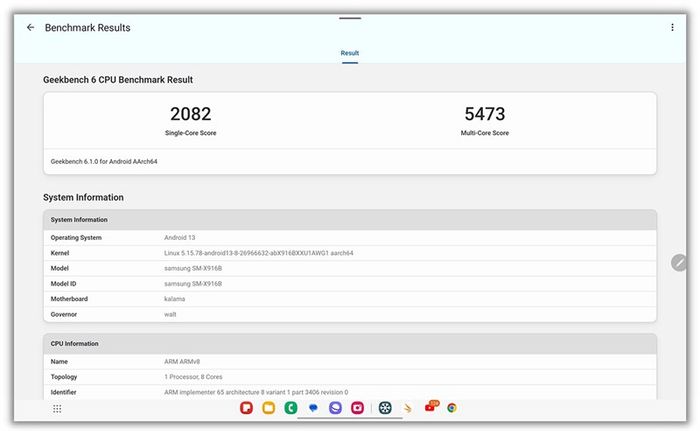Launch Google Chrome from the taskbar

(452, 408)
